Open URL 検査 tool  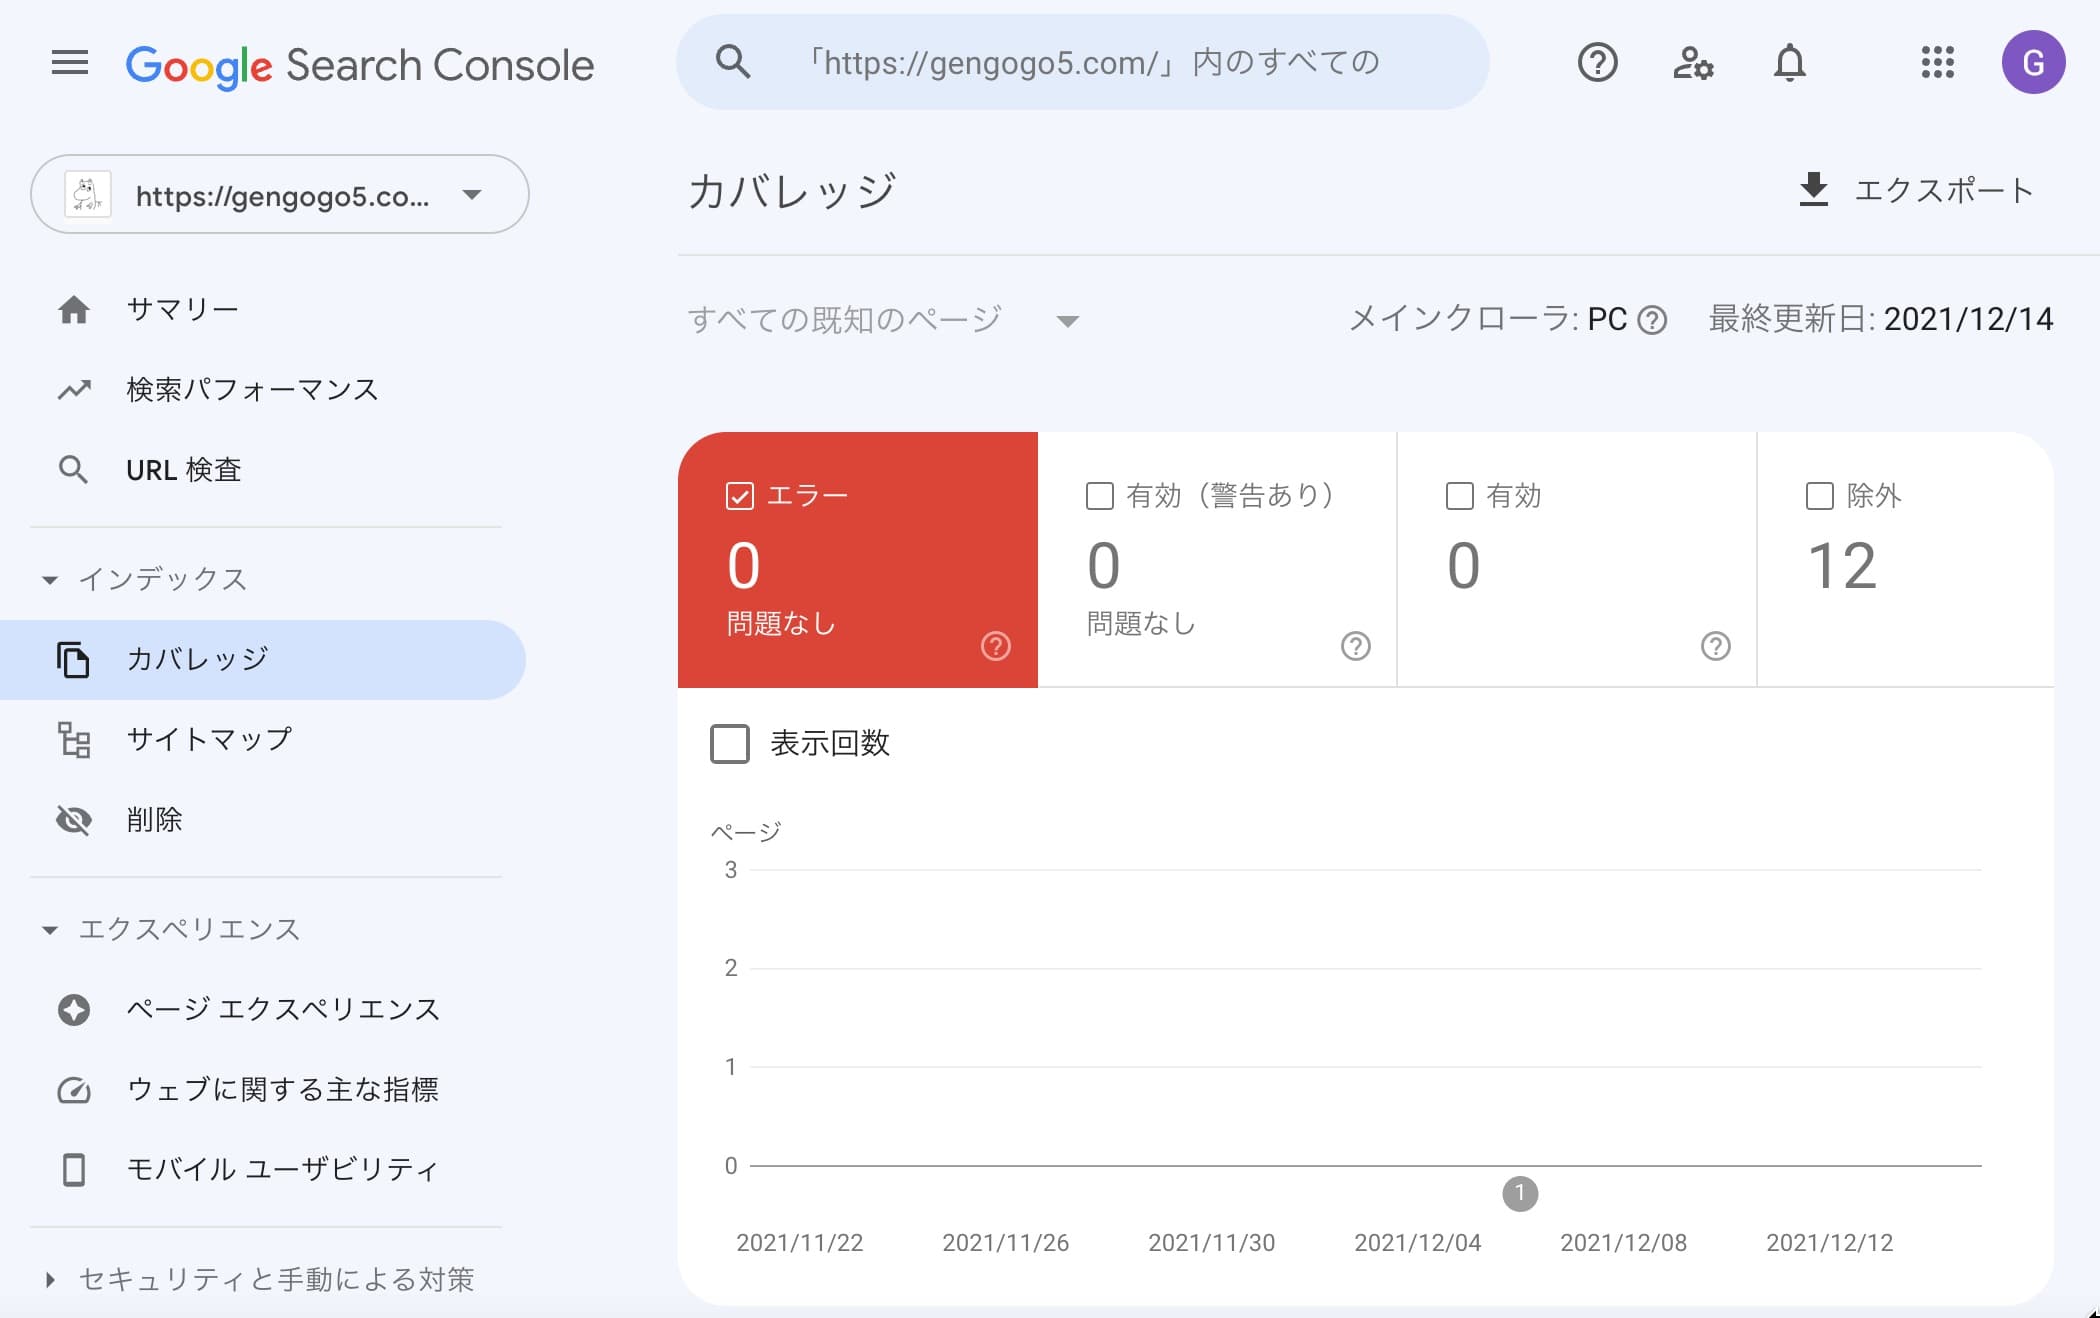pyautogui.click(x=263, y=470)
